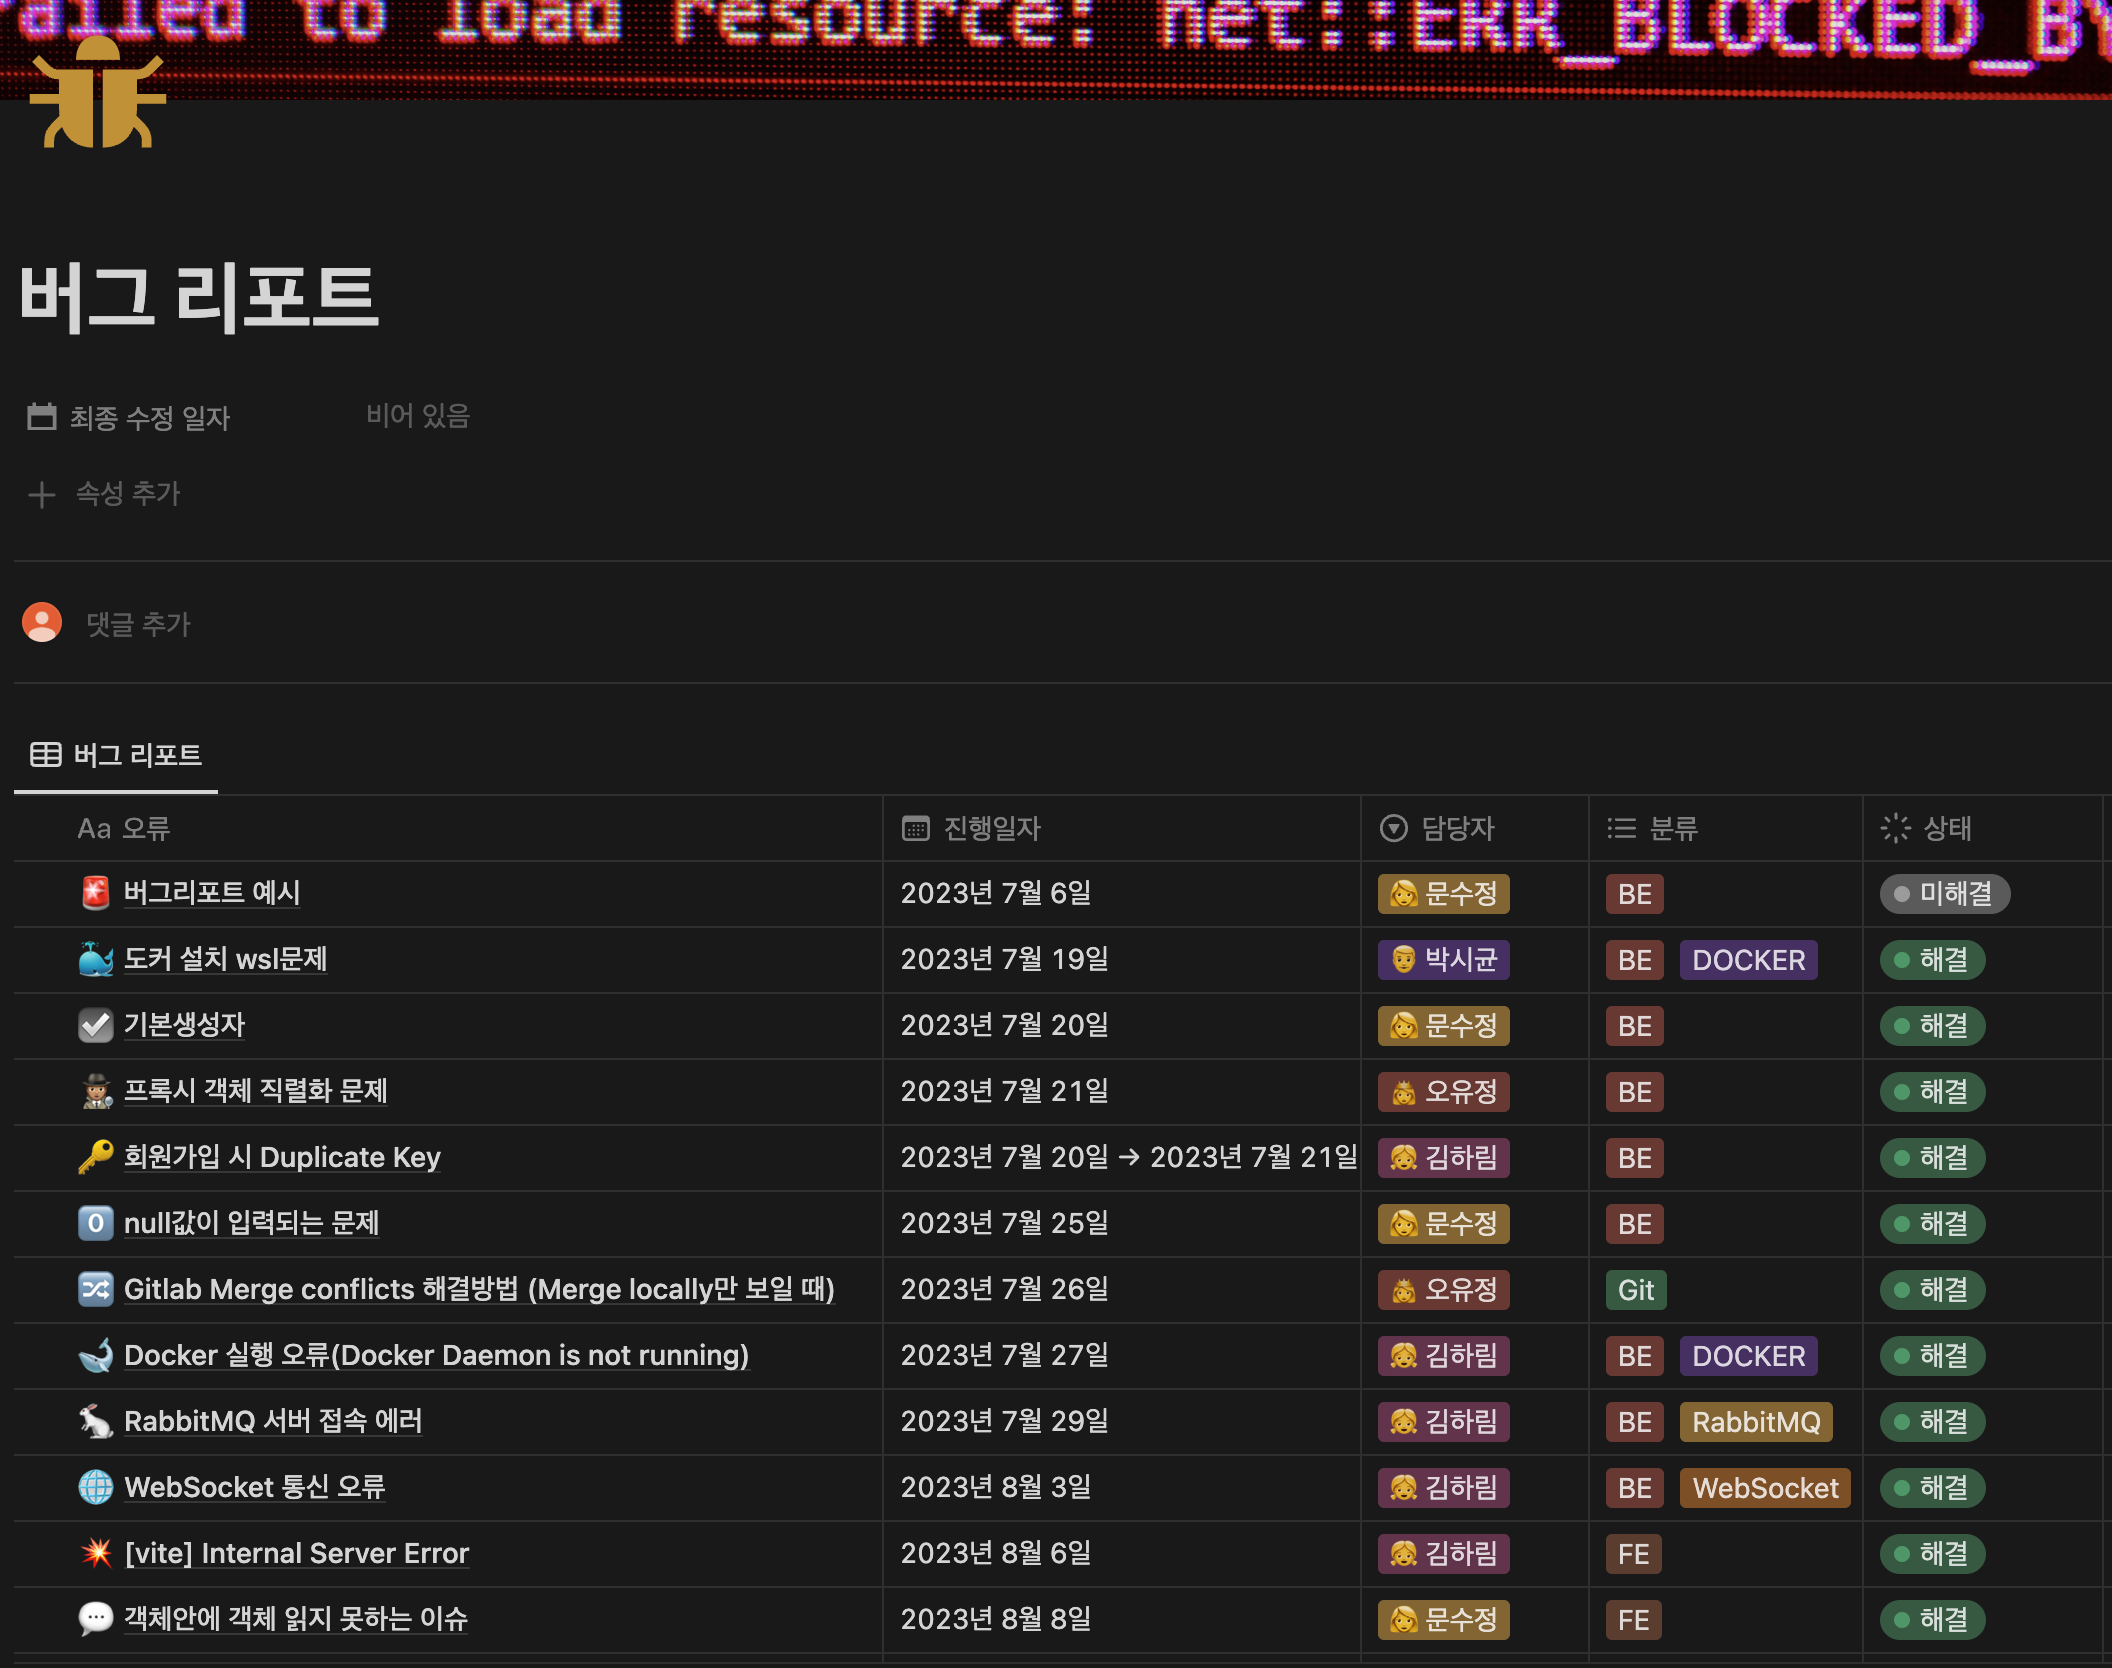Click the orange user avatar by 댓글 추가
This screenshot has width=2112, height=1668.
pos(42,623)
